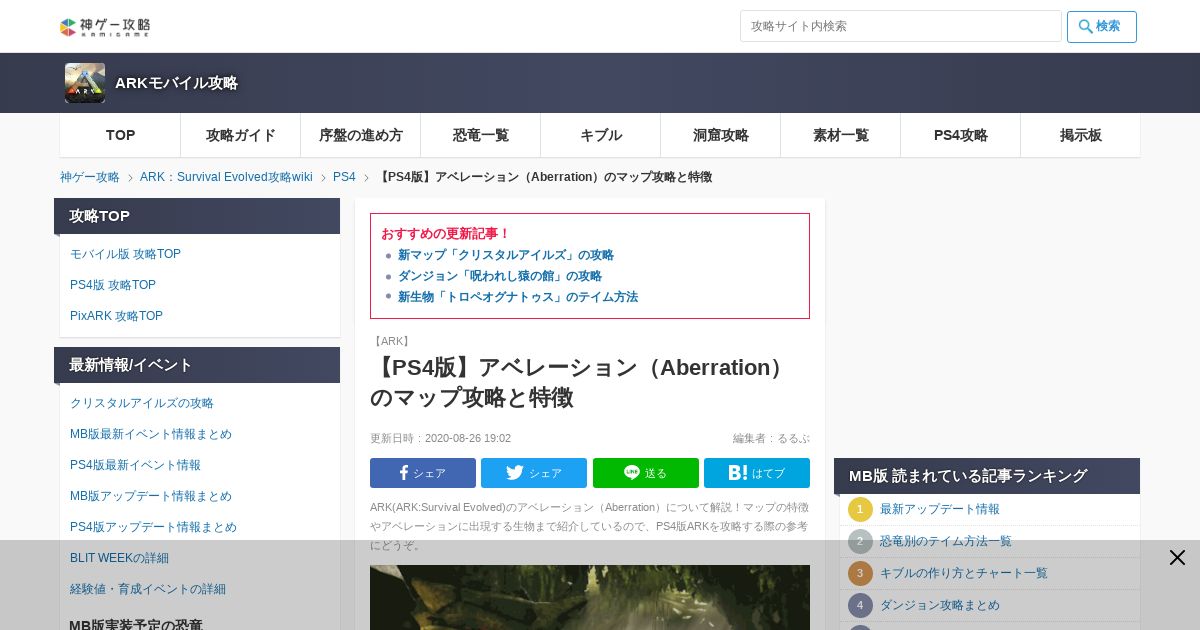Open the TOP navigation tab

click(x=120, y=135)
